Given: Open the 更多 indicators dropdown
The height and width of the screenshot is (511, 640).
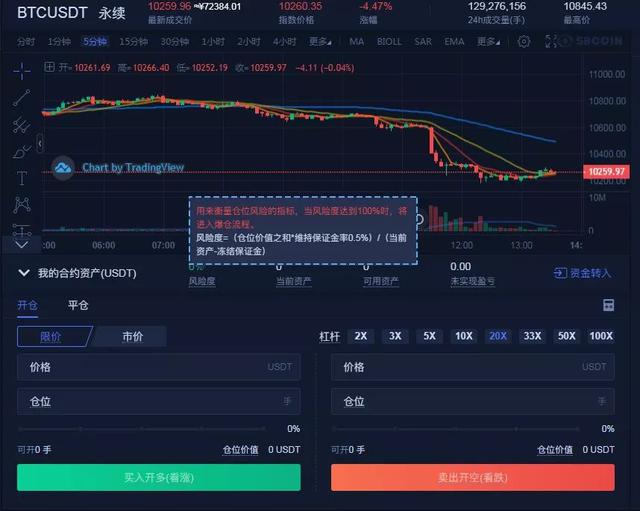Looking at the screenshot, I should (x=488, y=42).
